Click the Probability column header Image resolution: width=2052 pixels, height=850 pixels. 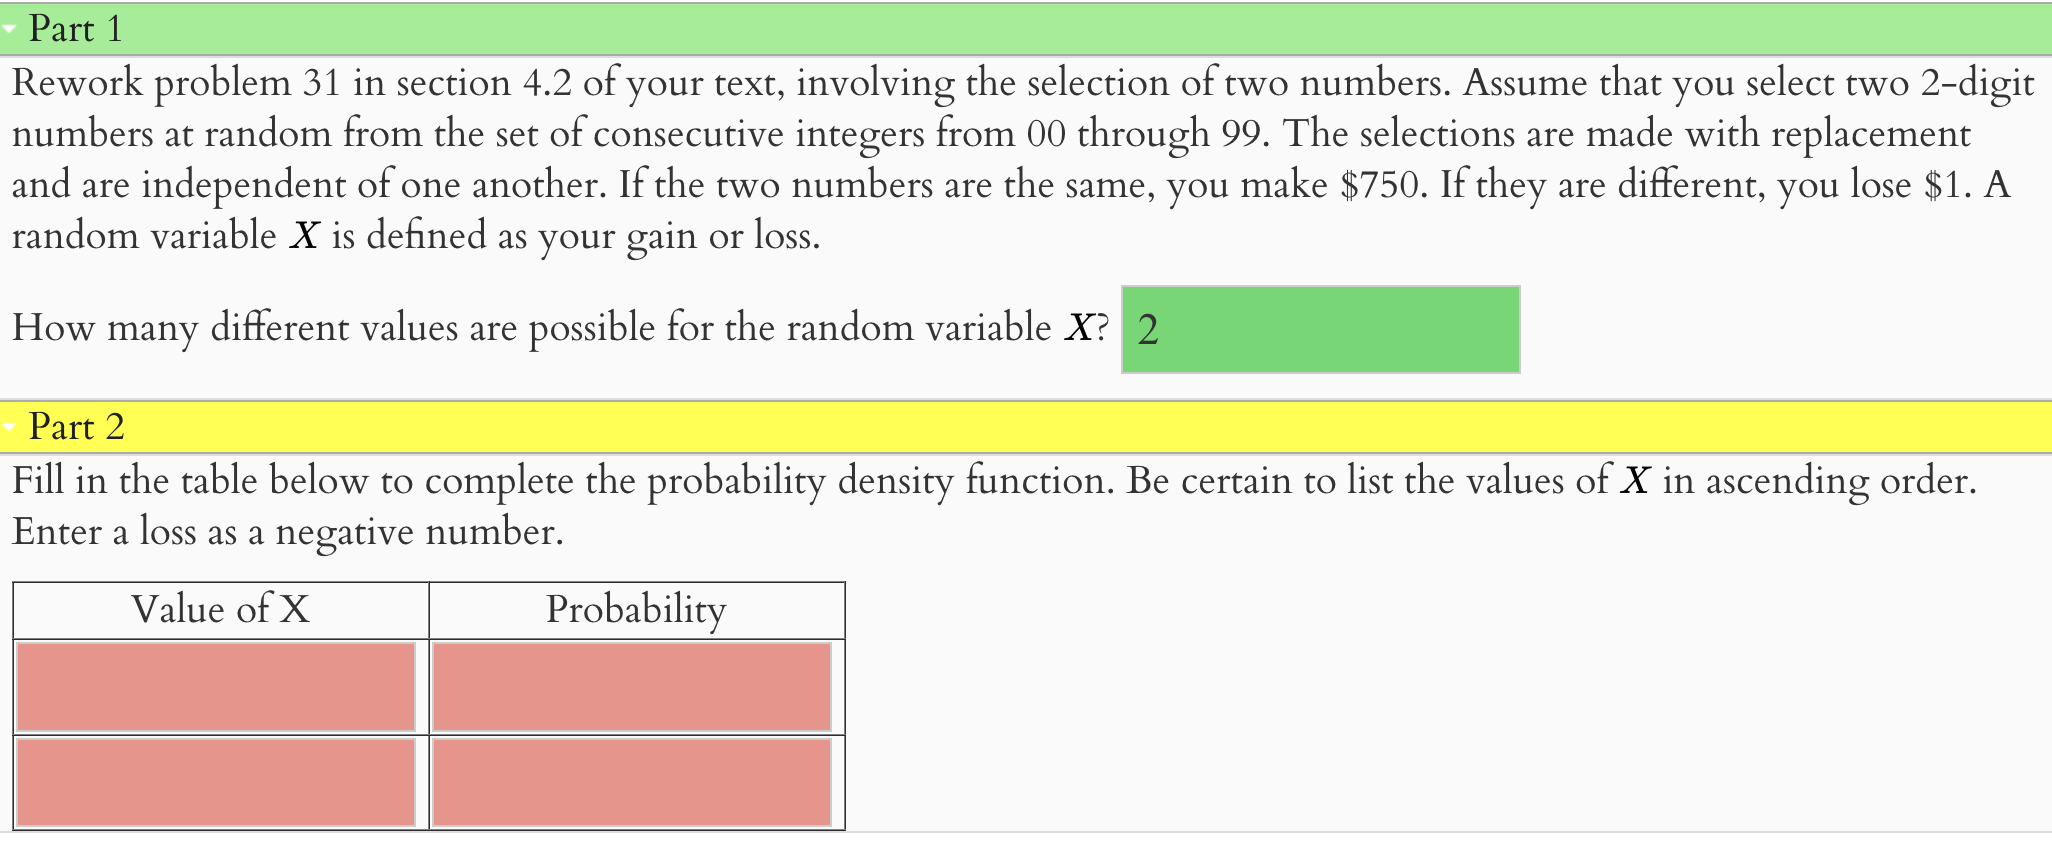(x=636, y=609)
